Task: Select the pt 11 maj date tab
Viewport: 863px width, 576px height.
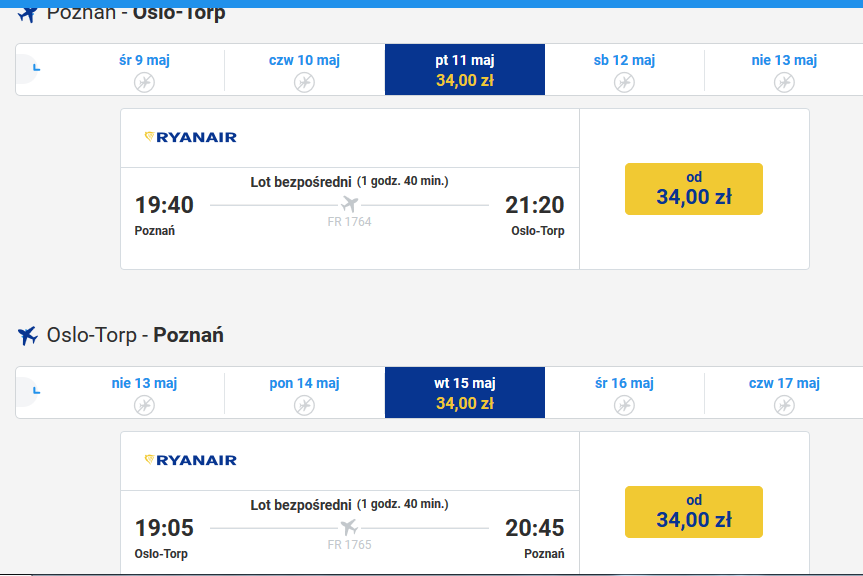Action: click(x=465, y=70)
